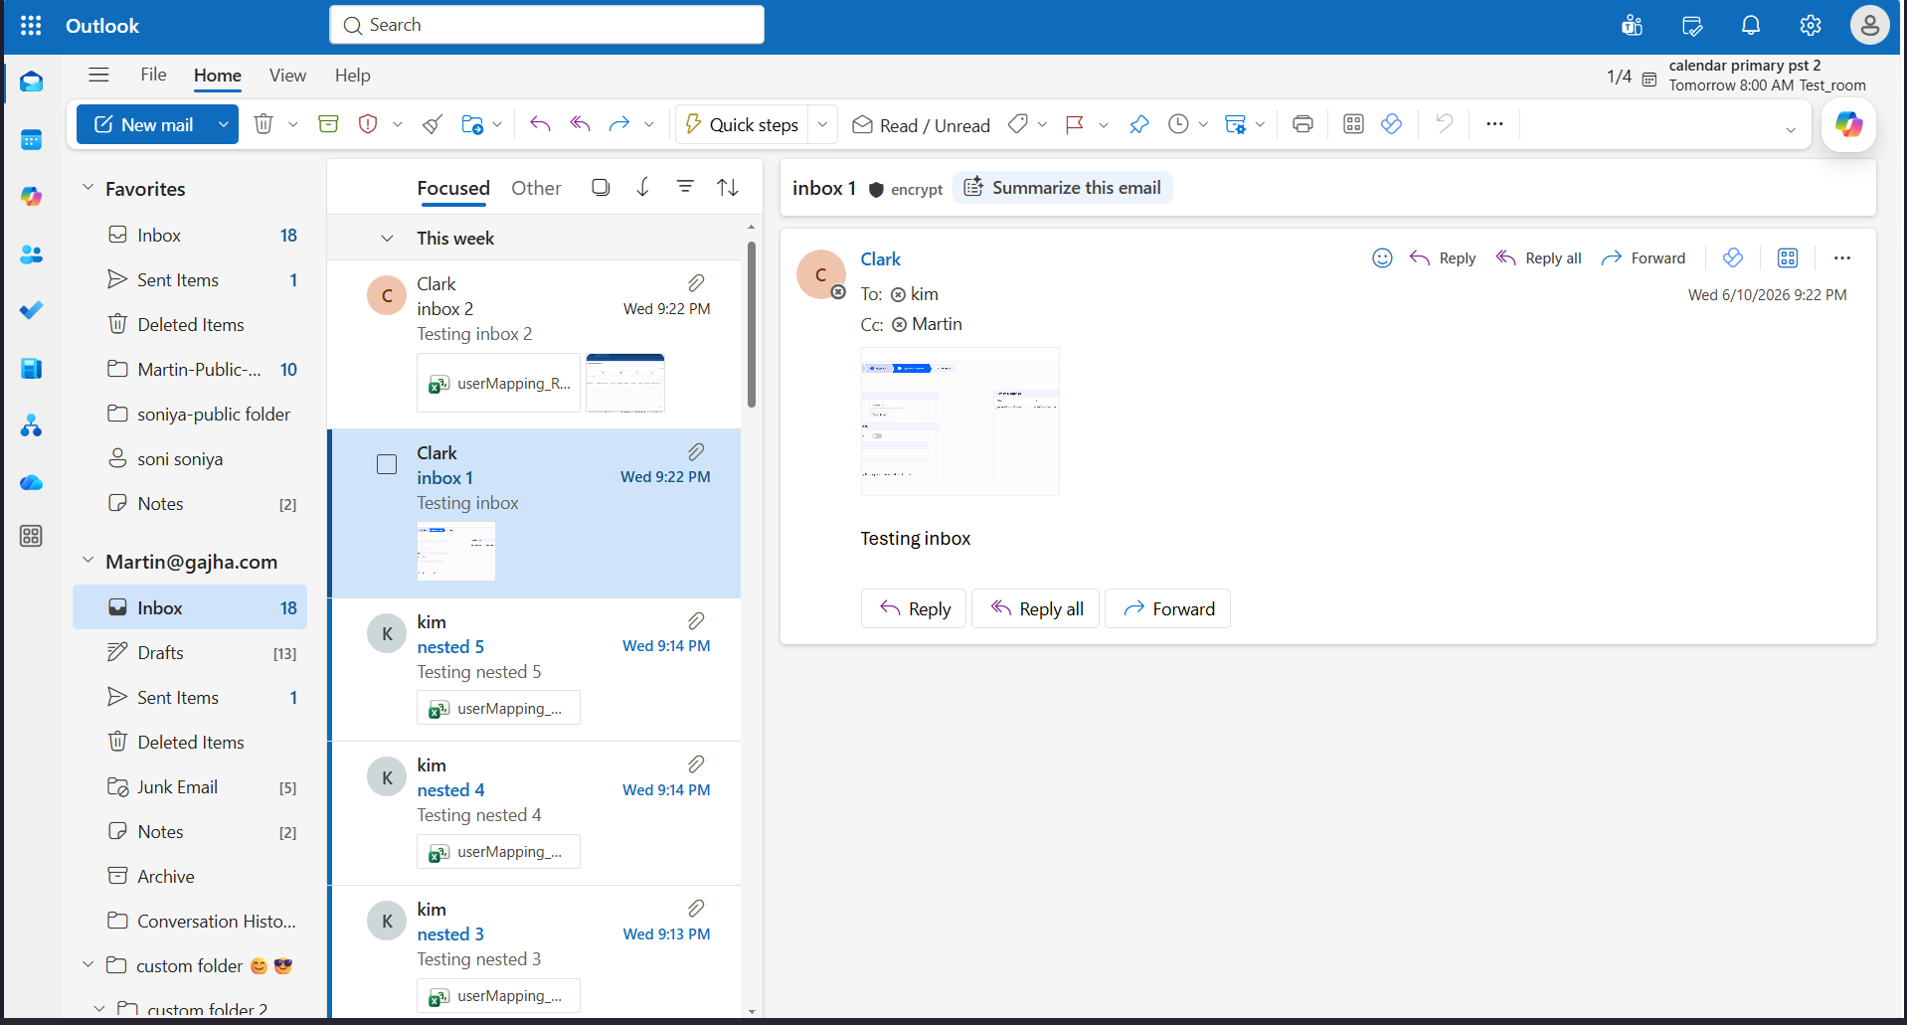
Task: Click the Reply arrow in ribbon
Action: [540, 124]
